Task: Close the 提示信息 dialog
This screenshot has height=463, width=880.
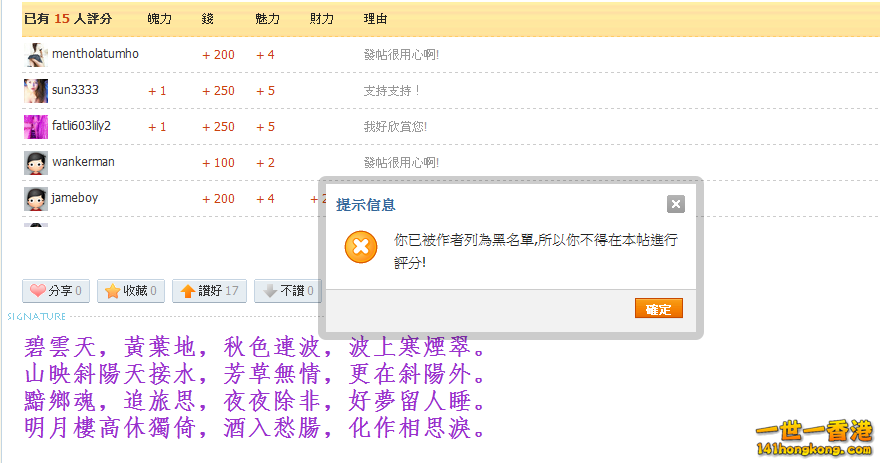Action: (x=676, y=204)
